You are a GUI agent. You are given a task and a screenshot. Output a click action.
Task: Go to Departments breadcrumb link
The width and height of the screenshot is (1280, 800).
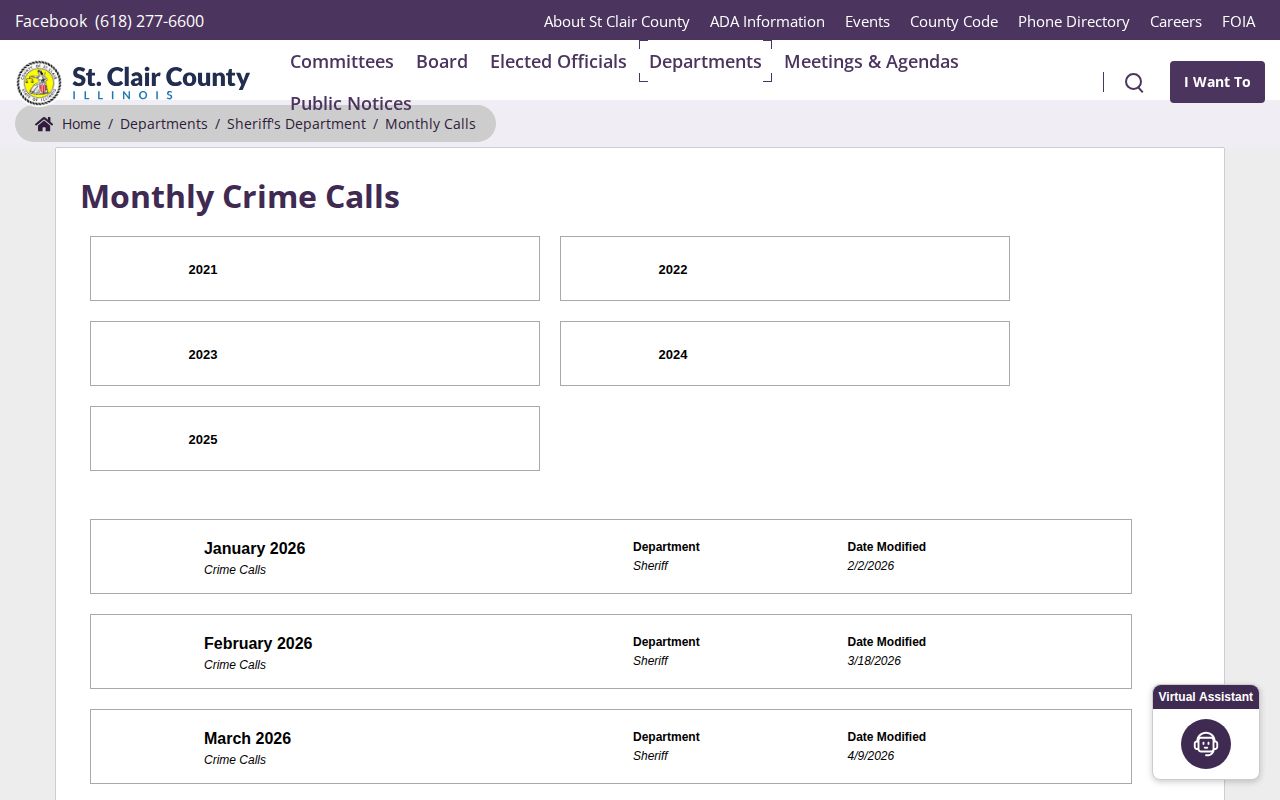point(164,124)
